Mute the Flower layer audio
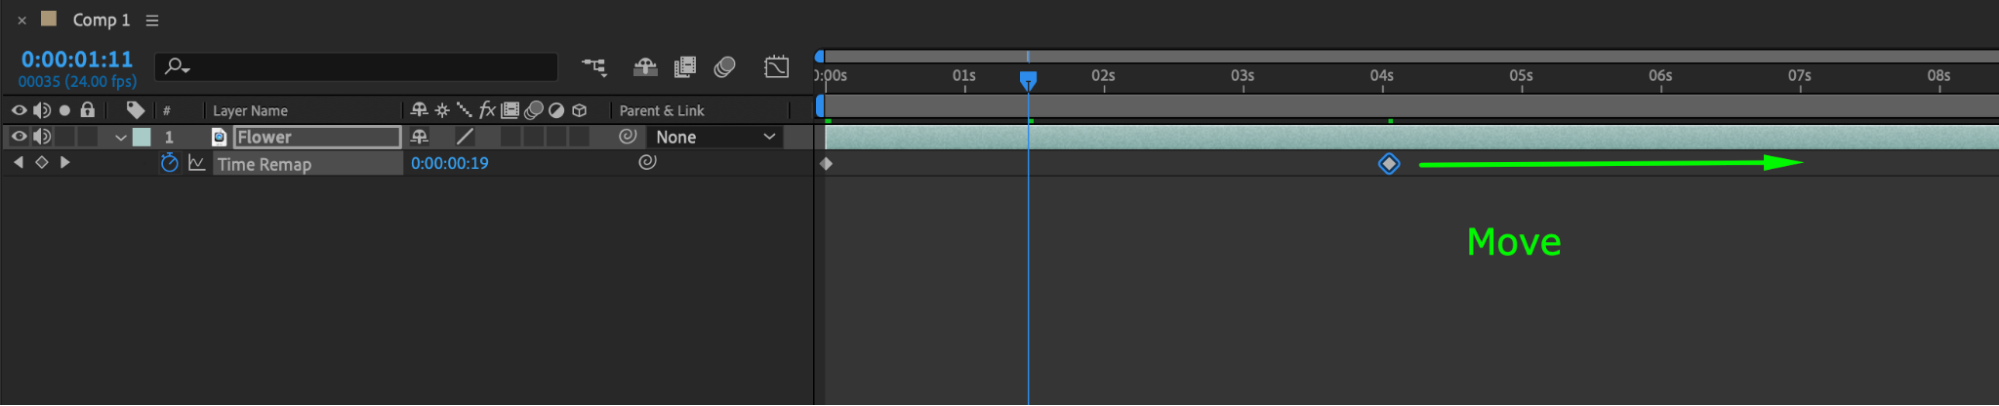The height and width of the screenshot is (406, 1999). 42,136
